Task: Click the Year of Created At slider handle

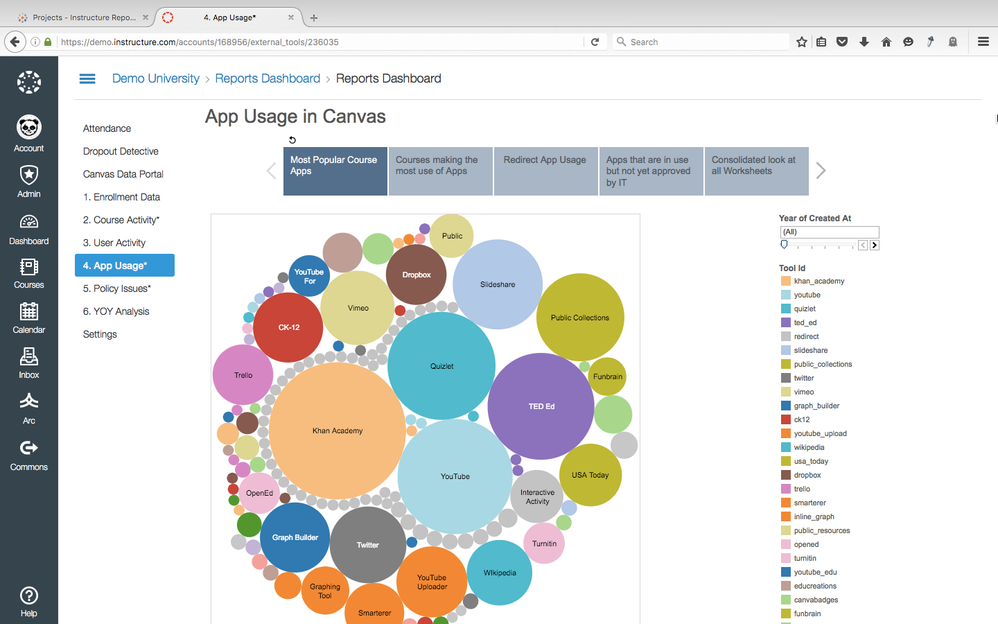Action: click(784, 245)
